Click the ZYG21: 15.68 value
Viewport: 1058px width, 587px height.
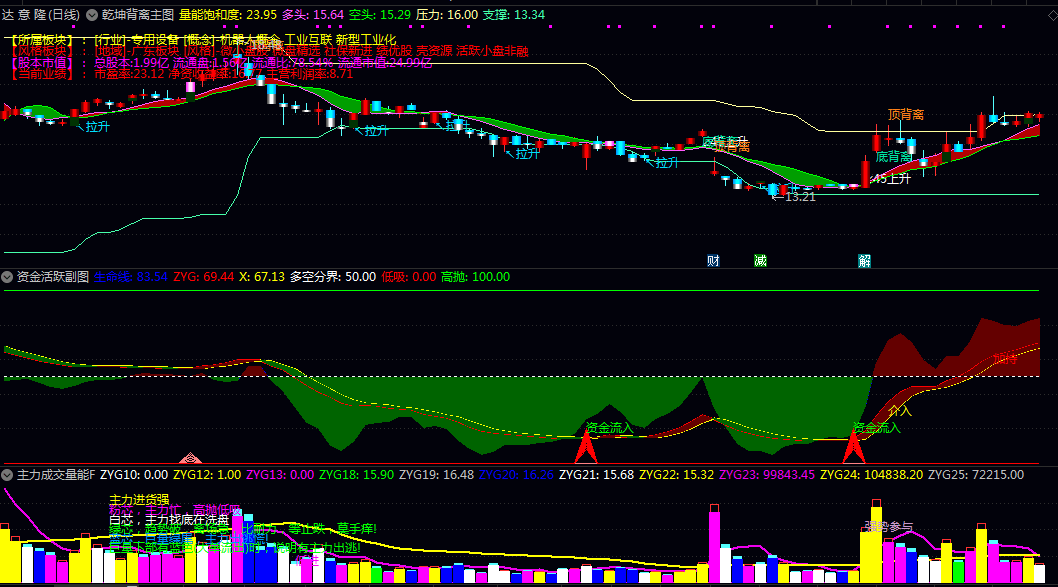pyautogui.click(x=596, y=475)
